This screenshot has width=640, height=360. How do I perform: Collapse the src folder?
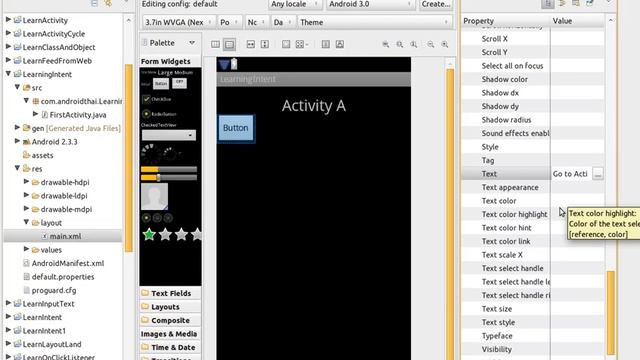pyautogui.click(x=17, y=87)
